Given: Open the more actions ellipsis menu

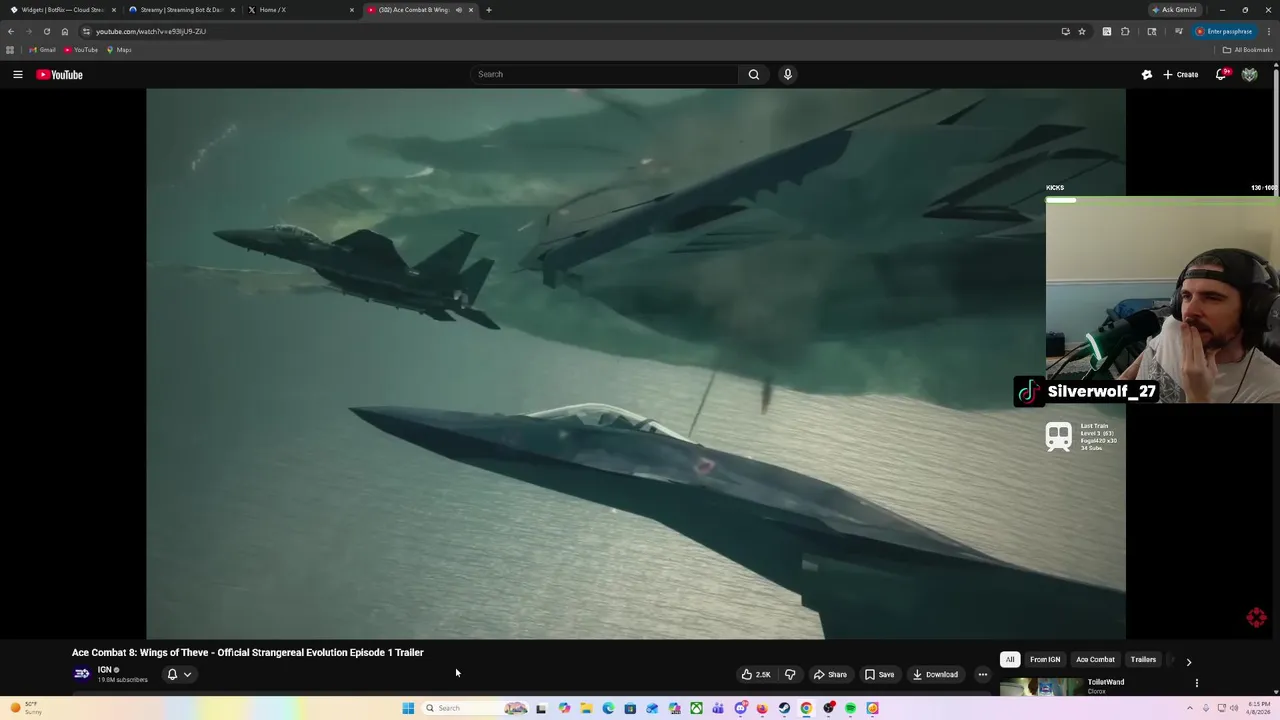Looking at the screenshot, I should 983,674.
